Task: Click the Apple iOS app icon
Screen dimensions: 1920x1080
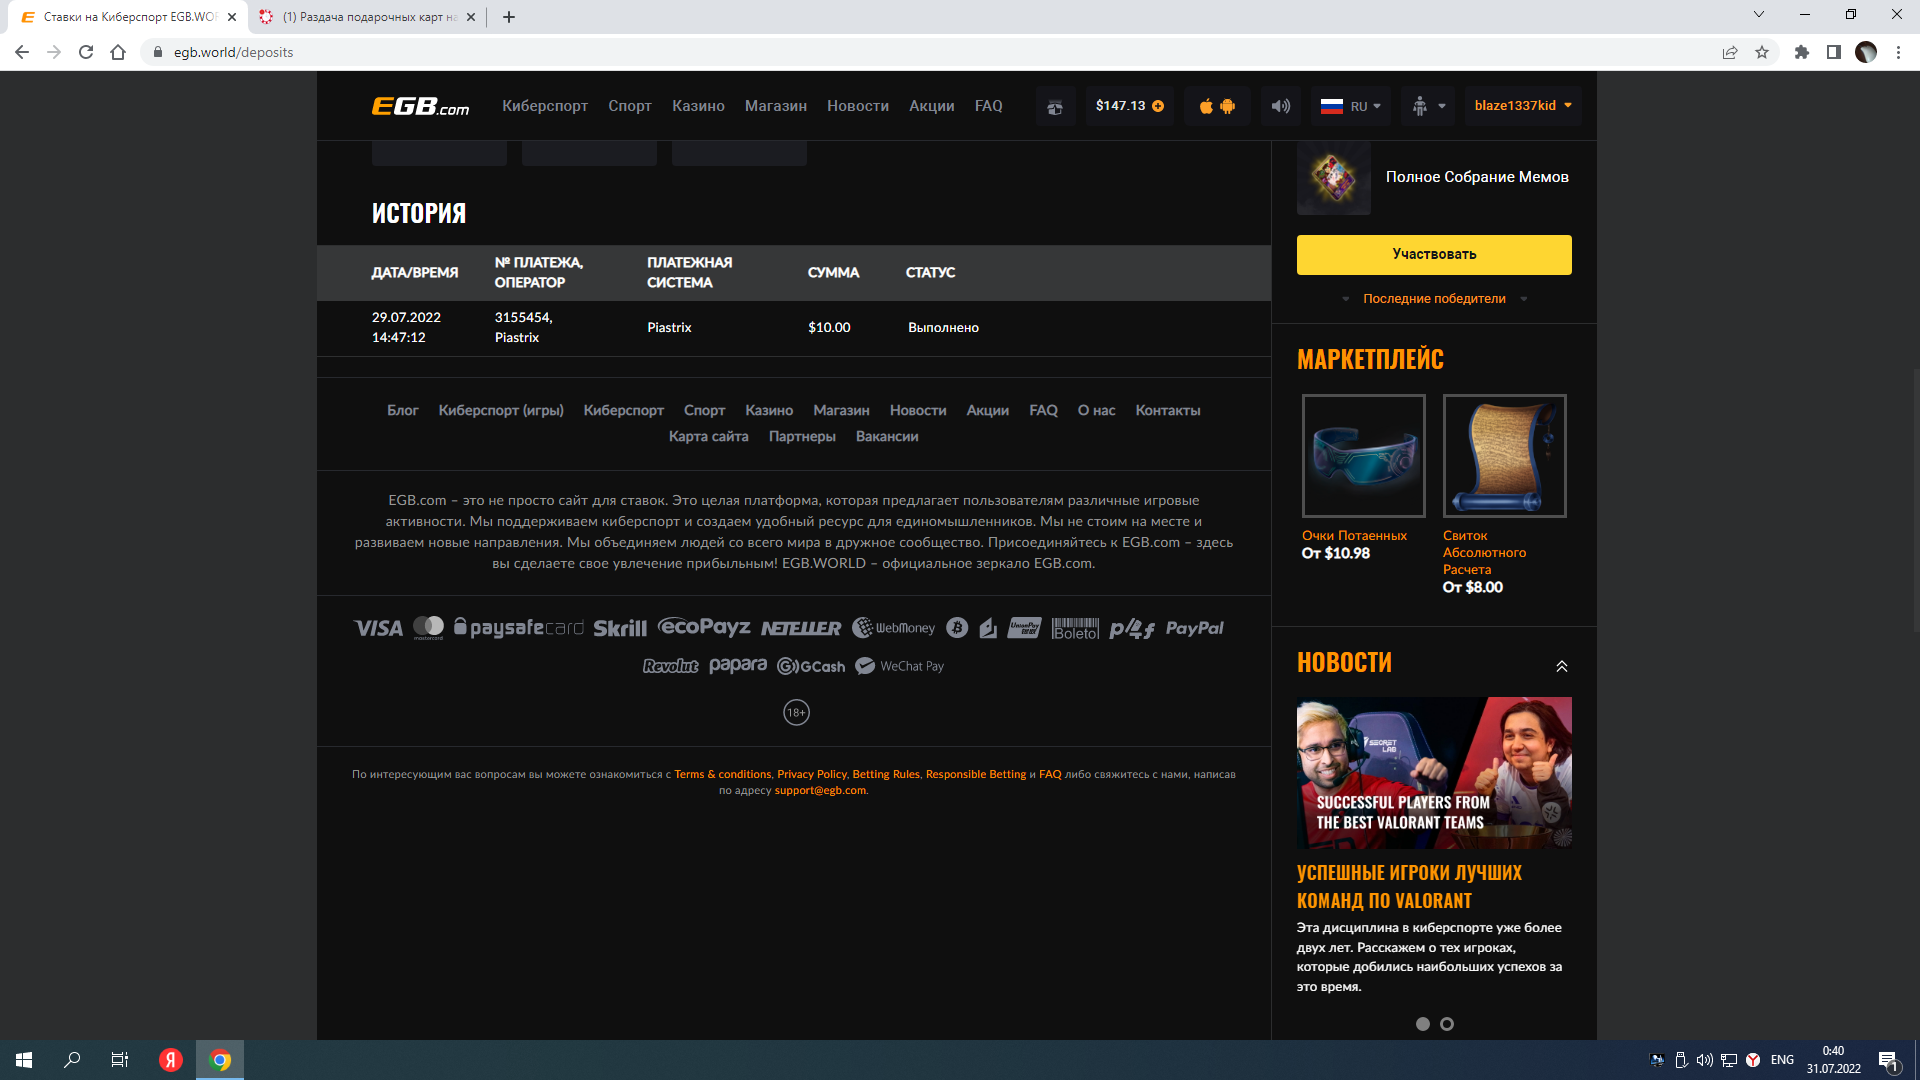Action: click(x=1206, y=106)
